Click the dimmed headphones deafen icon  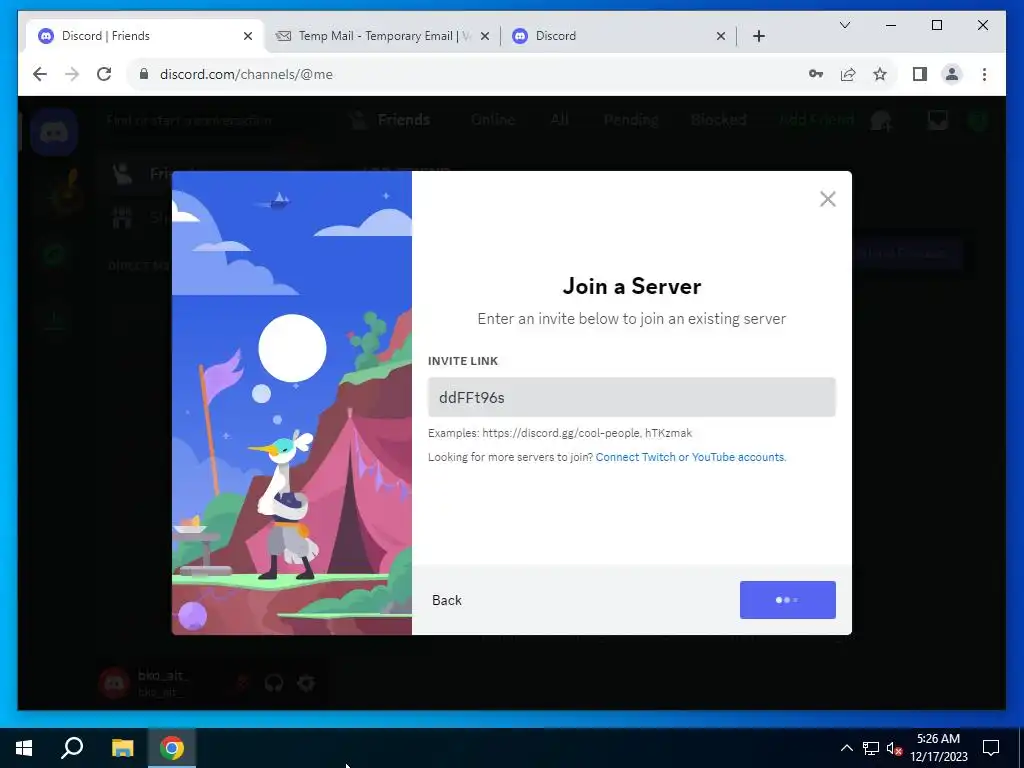[274, 683]
